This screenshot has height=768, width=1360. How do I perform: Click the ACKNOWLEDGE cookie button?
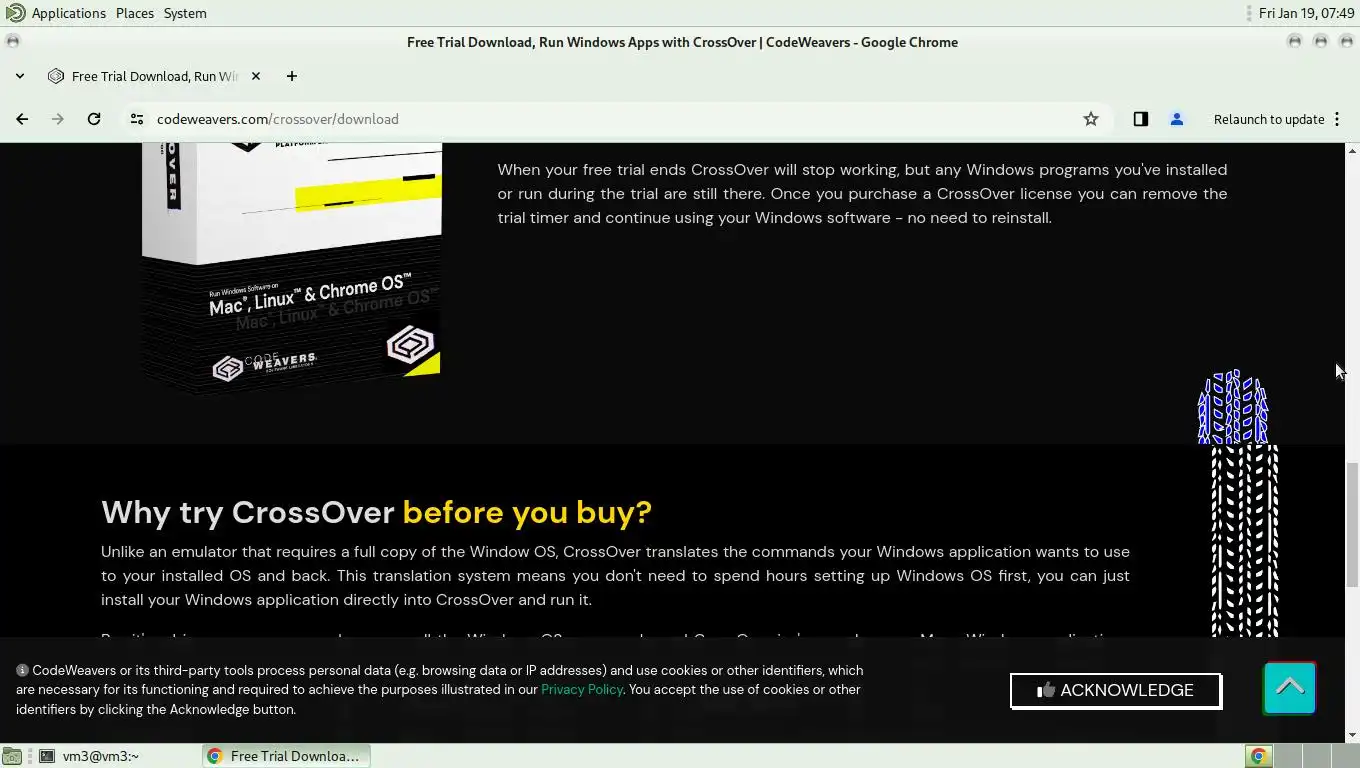click(x=1116, y=690)
